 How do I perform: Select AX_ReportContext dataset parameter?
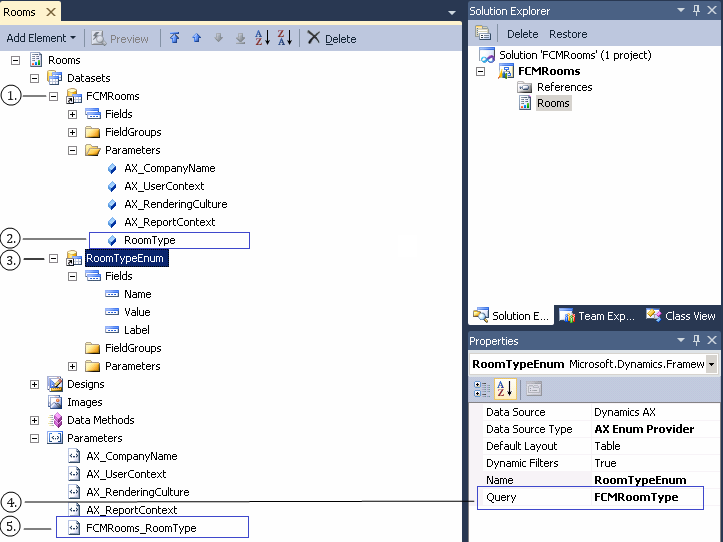click(170, 222)
